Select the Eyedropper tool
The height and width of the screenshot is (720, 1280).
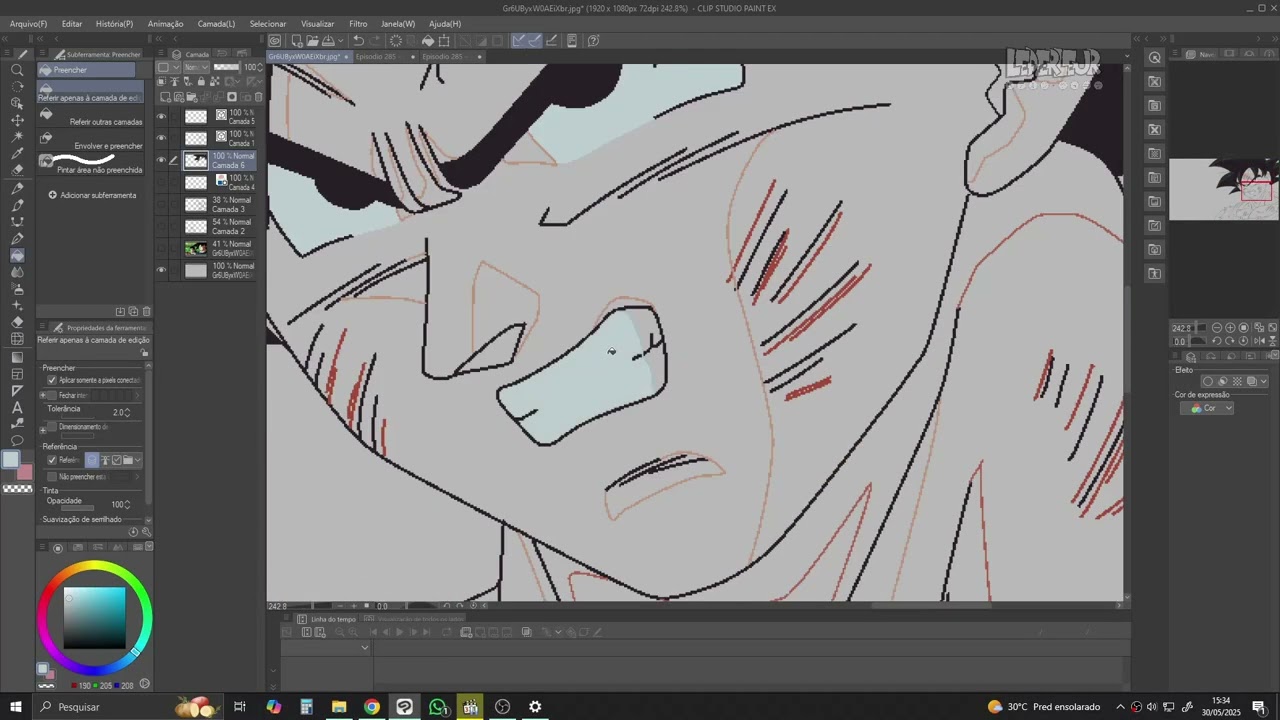[17, 155]
